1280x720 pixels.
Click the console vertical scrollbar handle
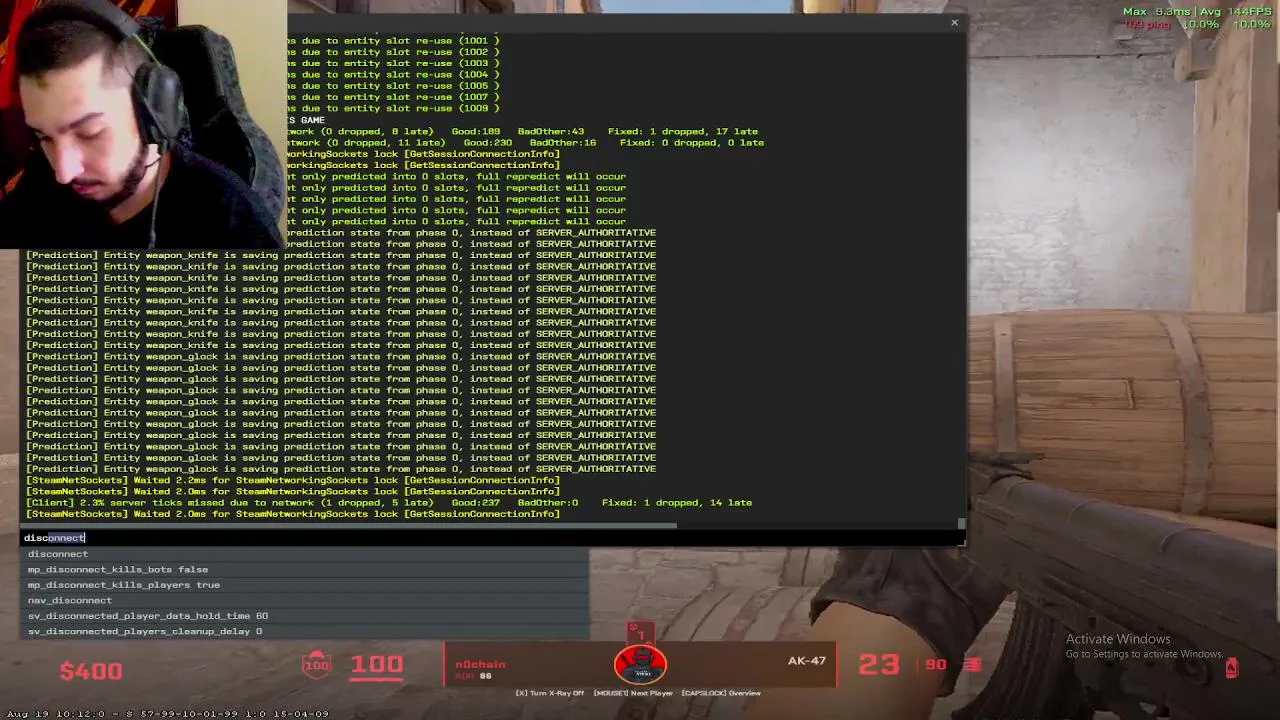click(961, 523)
